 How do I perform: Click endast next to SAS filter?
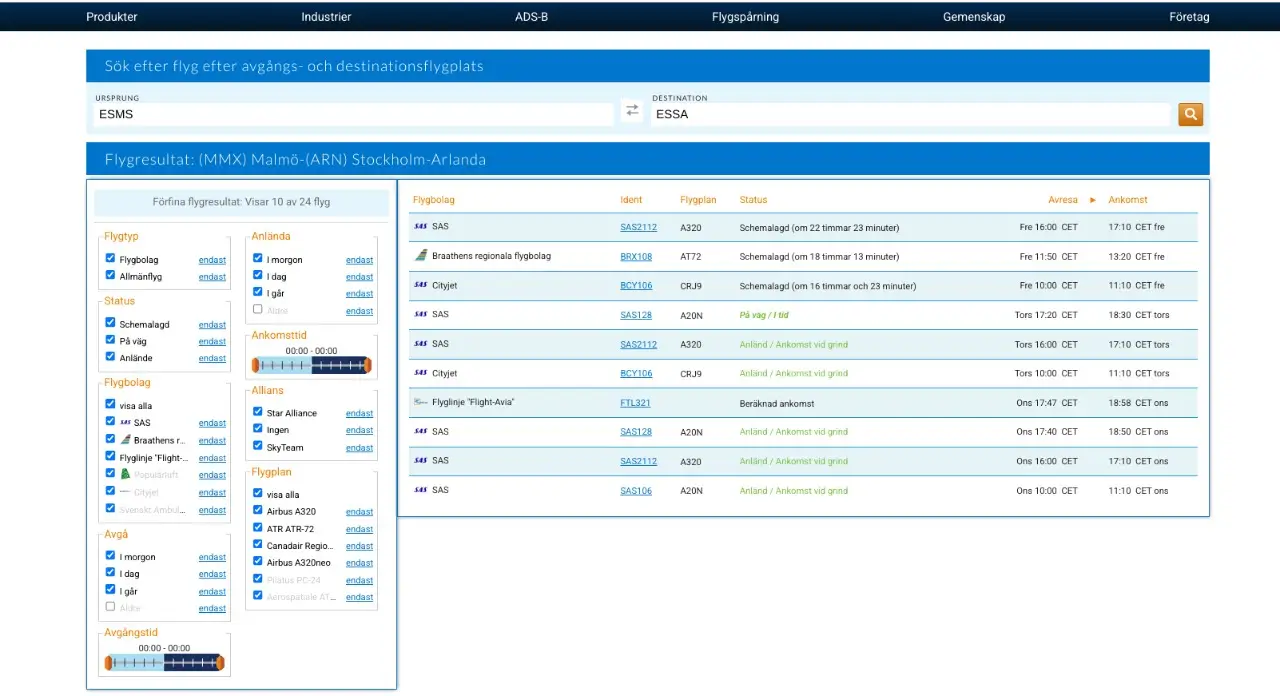pyautogui.click(x=212, y=424)
